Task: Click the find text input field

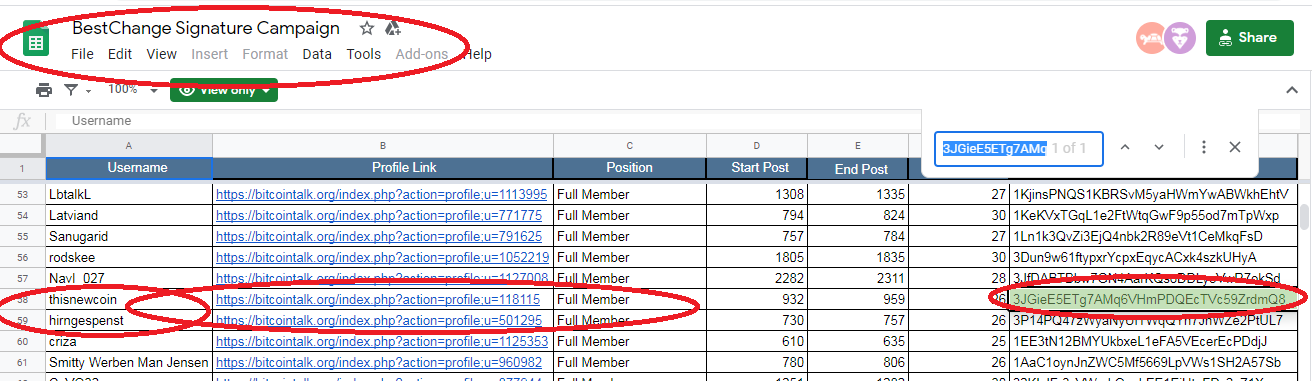Action: [1019, 149]
